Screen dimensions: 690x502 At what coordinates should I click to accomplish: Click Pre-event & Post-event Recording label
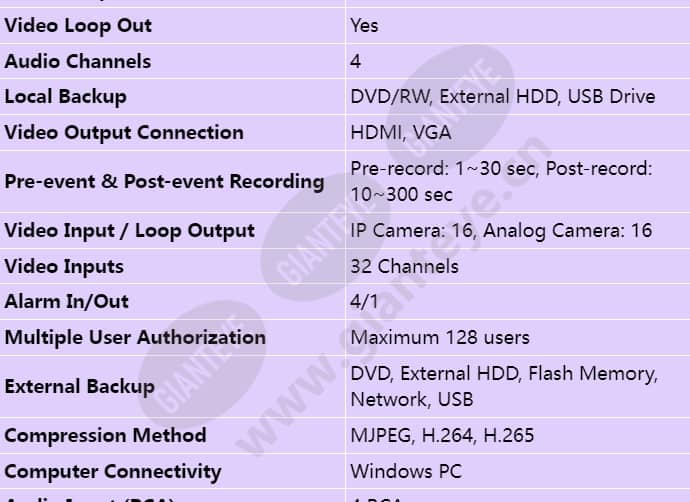(164, 182)
